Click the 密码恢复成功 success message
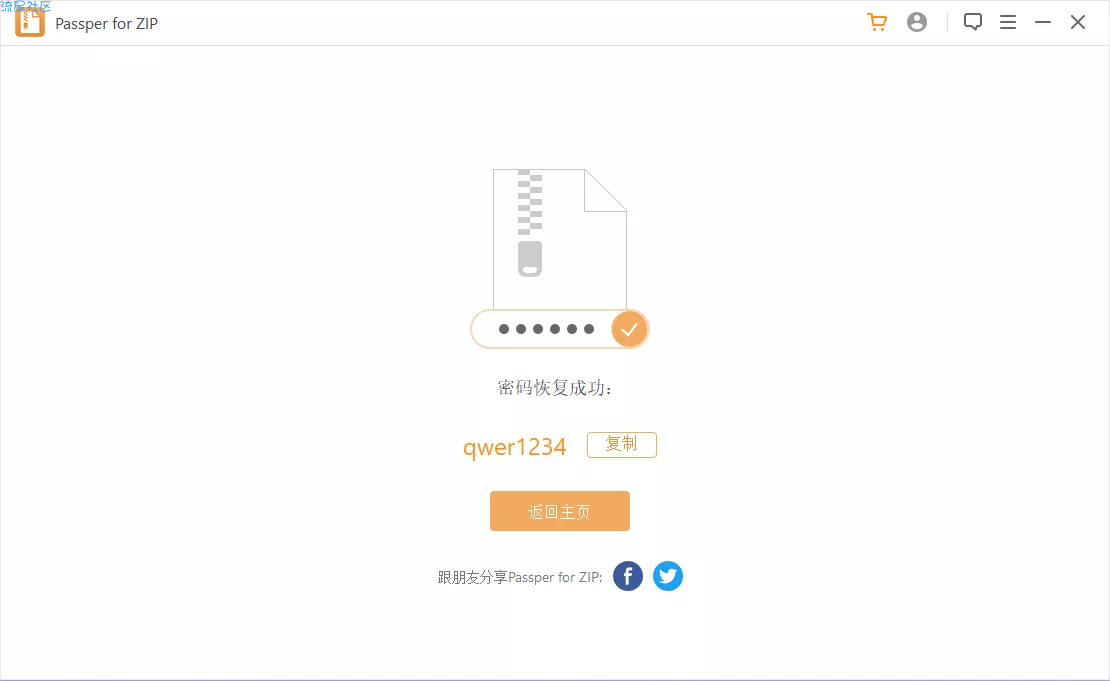Viewport: 1110px width, 681px height. 554,388
